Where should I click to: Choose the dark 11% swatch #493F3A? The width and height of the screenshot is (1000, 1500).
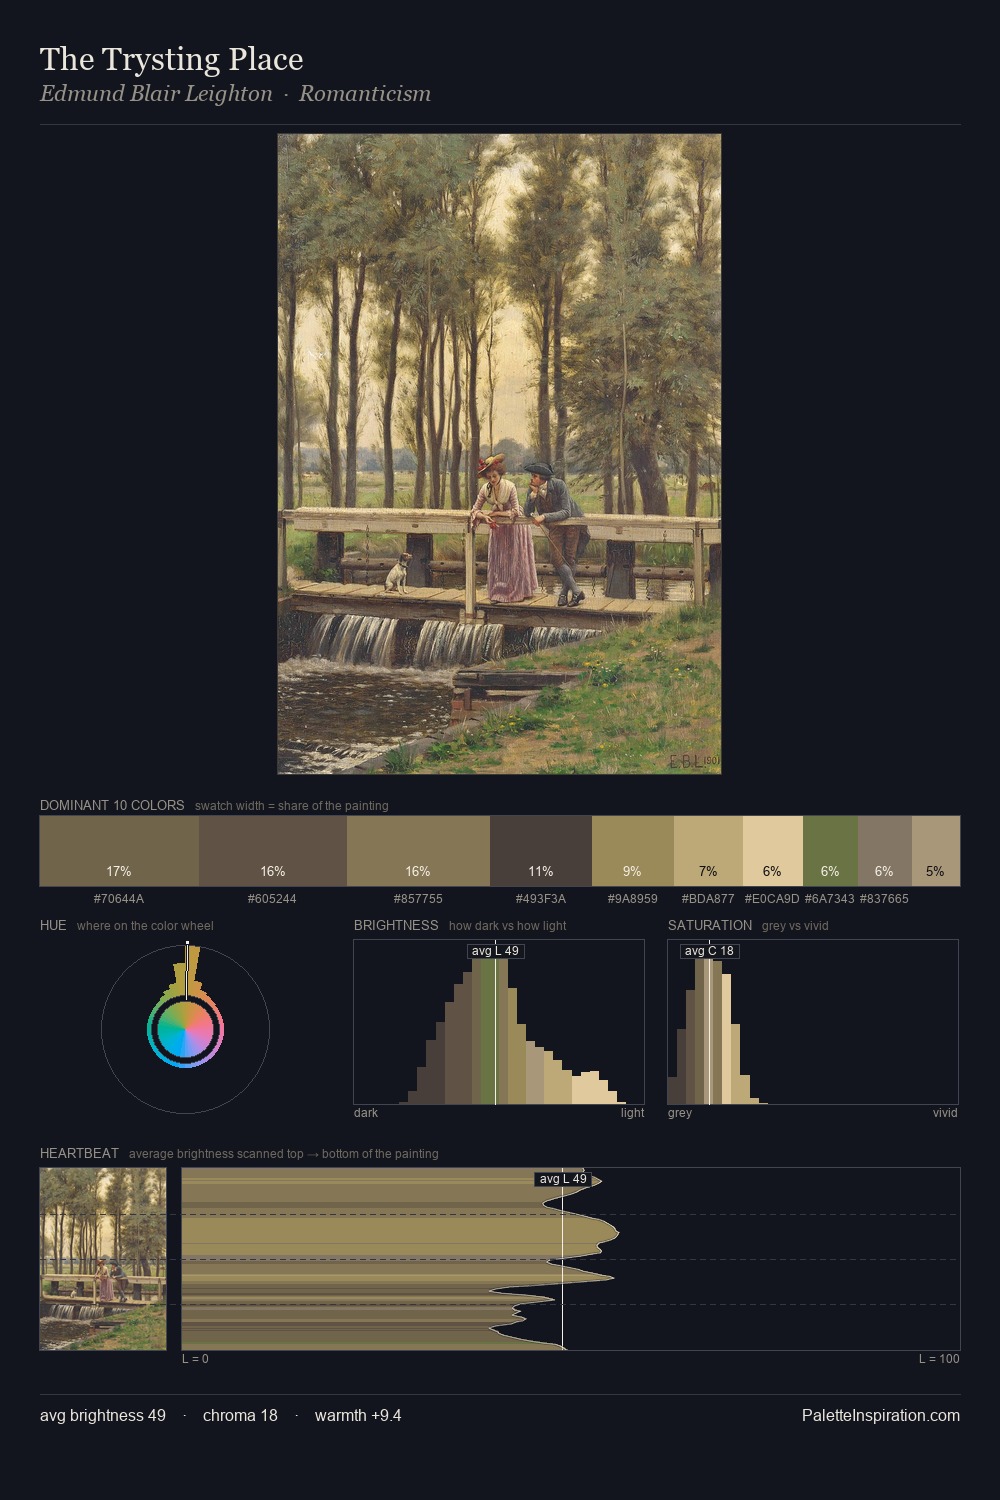point(541,851)
